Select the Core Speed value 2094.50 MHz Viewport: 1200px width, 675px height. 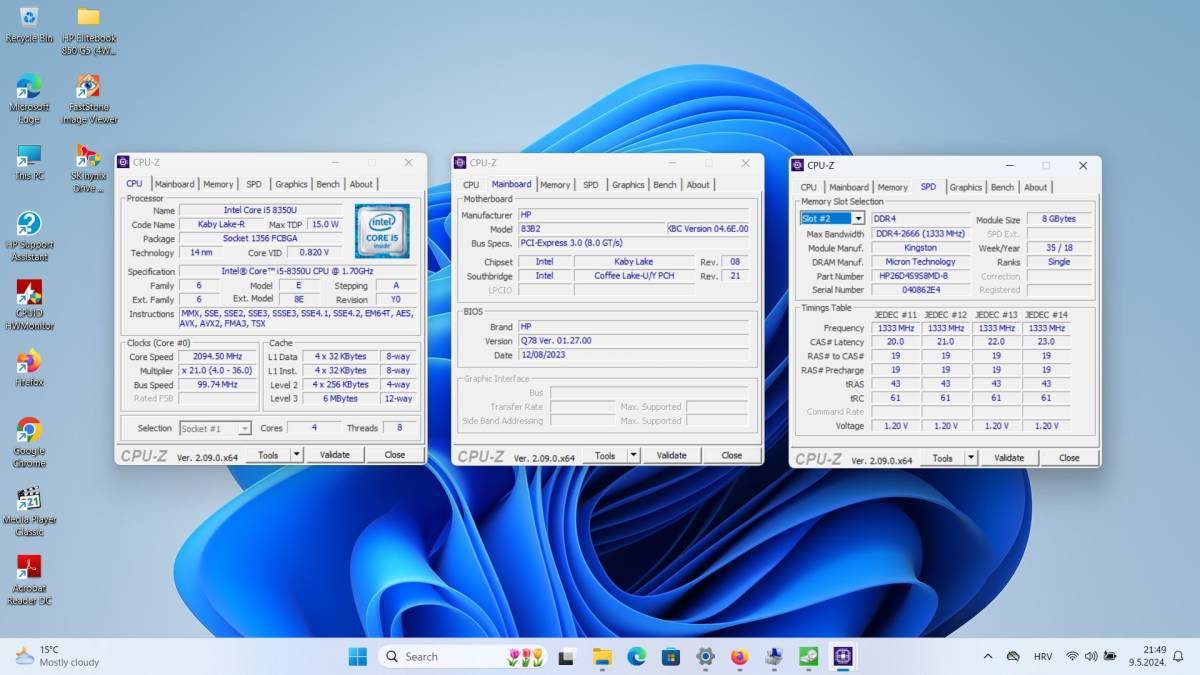coord(217,357)
